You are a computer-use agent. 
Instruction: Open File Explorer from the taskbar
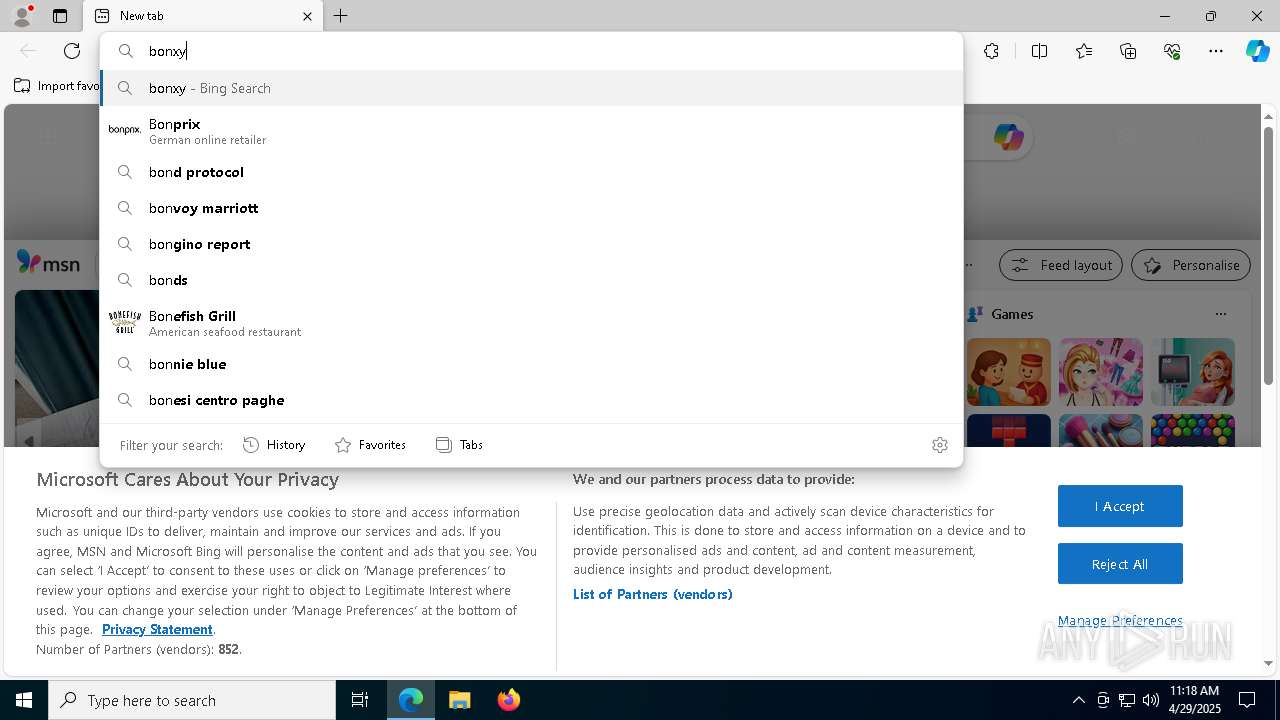459,700
